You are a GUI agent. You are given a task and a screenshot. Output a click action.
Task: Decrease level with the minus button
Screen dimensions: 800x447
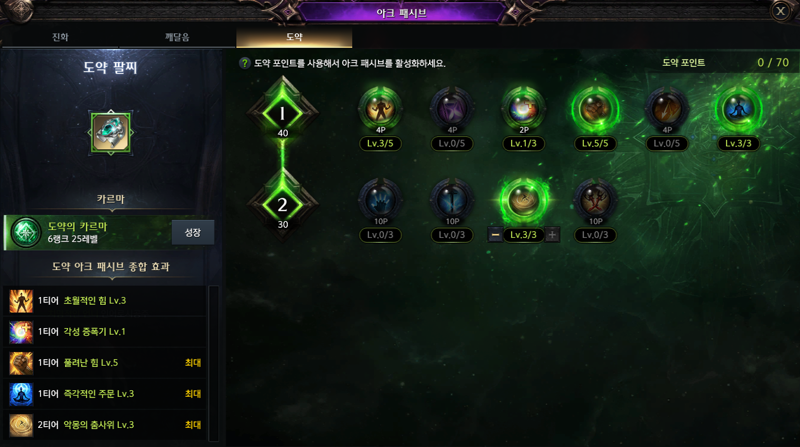pos(495,235)
